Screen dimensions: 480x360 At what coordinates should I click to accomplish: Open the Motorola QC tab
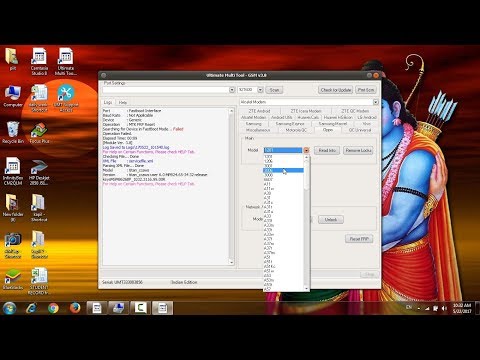296,130
